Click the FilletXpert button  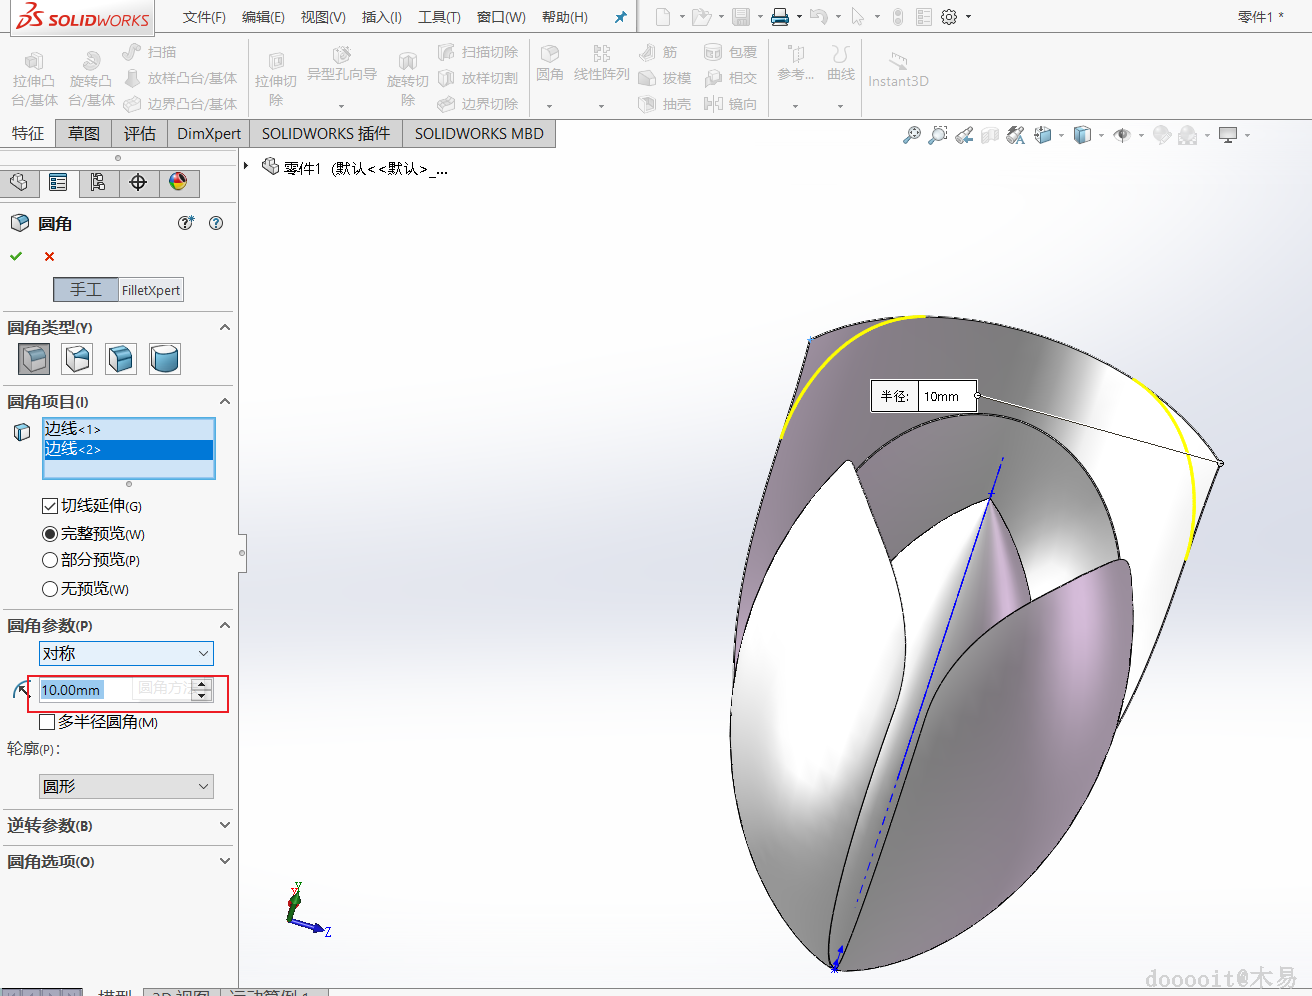[x=151, y=290]
